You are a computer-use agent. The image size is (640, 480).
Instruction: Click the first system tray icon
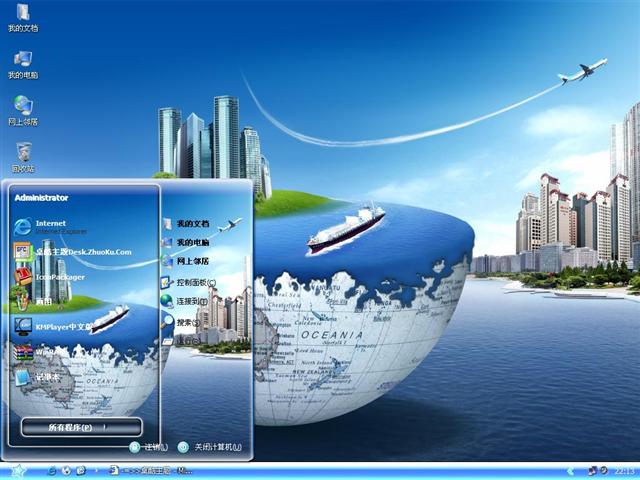click(x=593, y=471)
